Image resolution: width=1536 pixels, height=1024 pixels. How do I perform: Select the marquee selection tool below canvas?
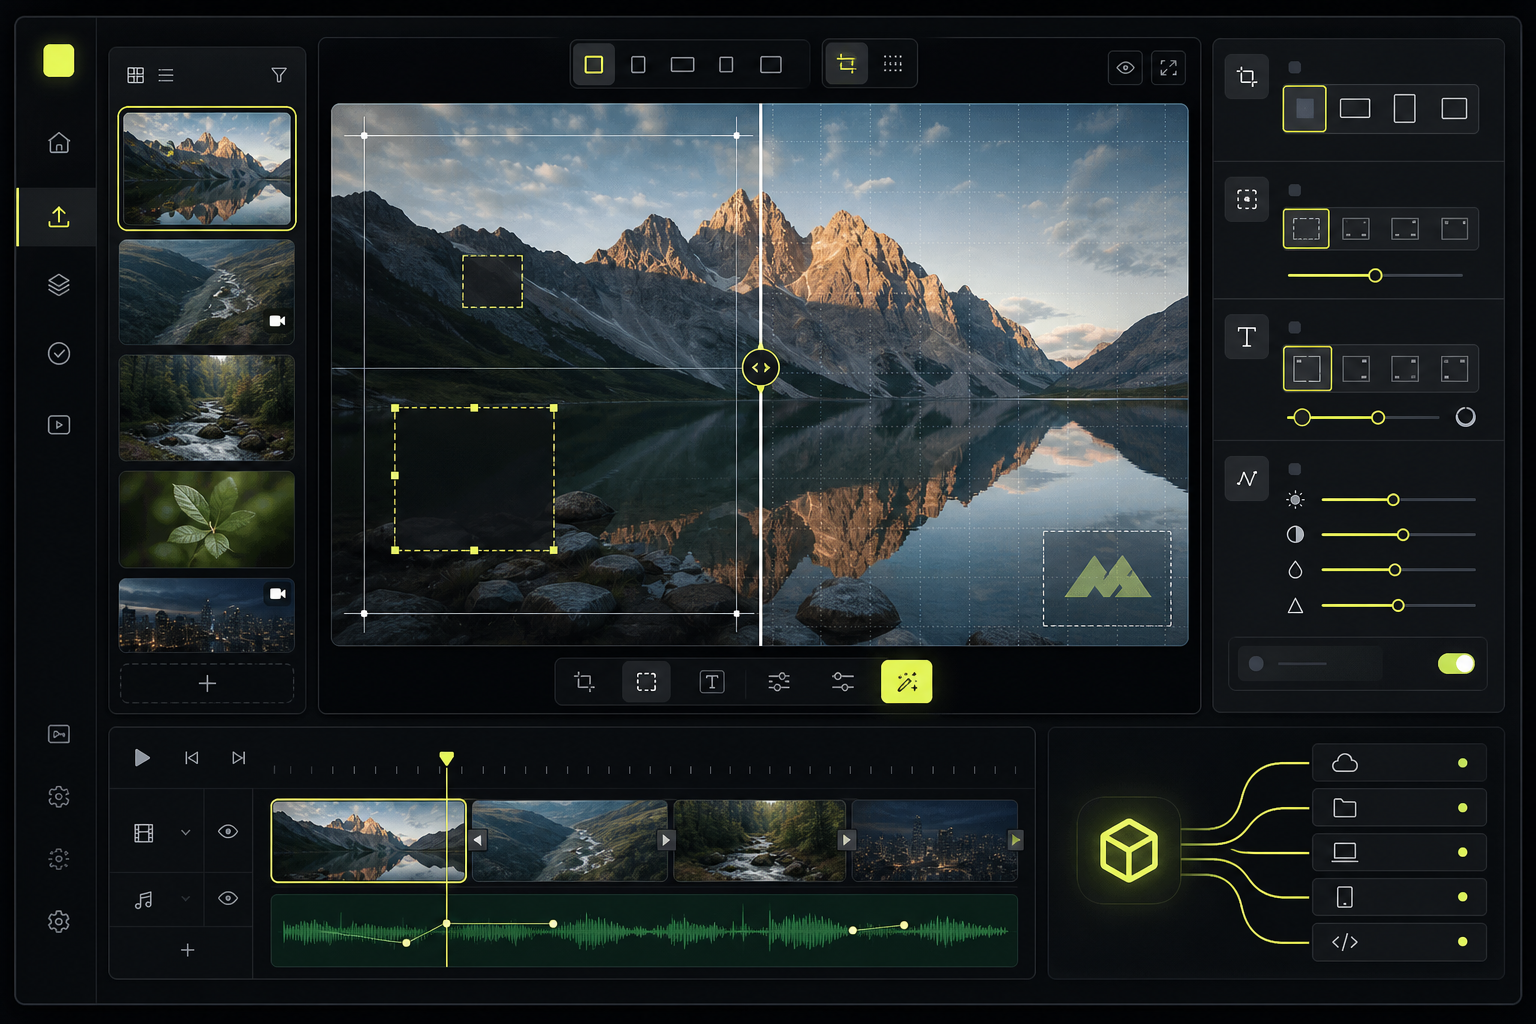pos(647,682)
